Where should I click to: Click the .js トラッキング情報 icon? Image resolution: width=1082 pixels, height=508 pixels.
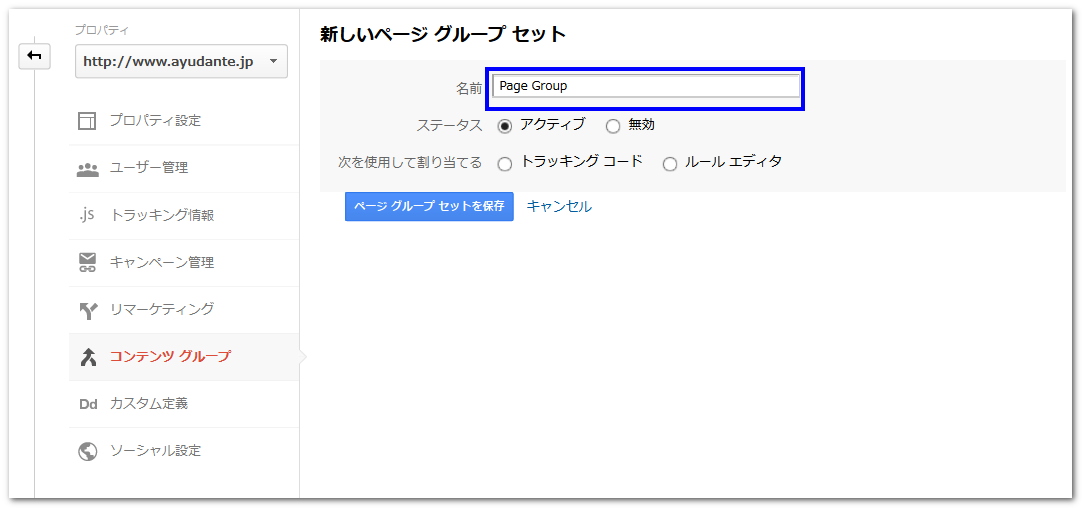tap(88, 215)
